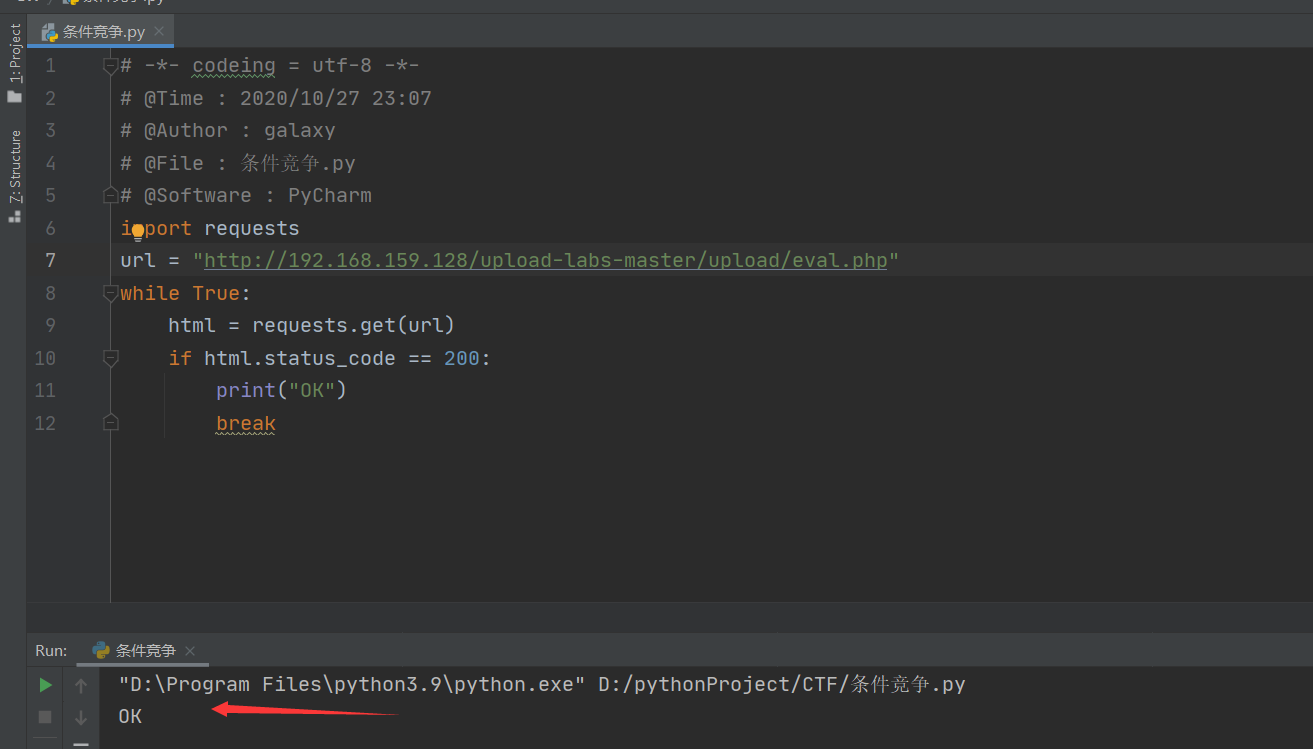Click the 'Run:' panel label

coord(51,651)
